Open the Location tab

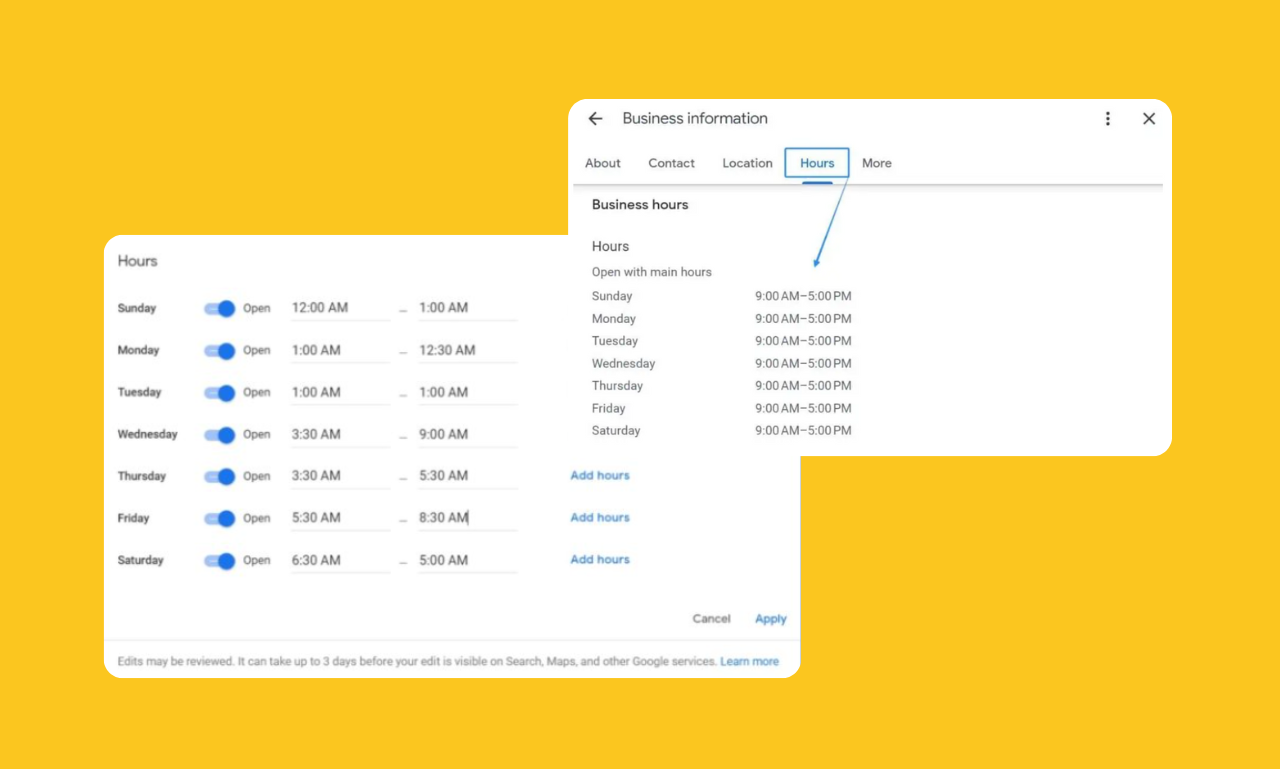click(x=747, y=163)
